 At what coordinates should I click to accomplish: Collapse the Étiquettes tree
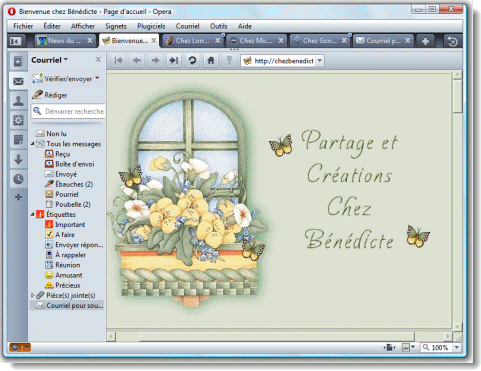tap(33, 214)
